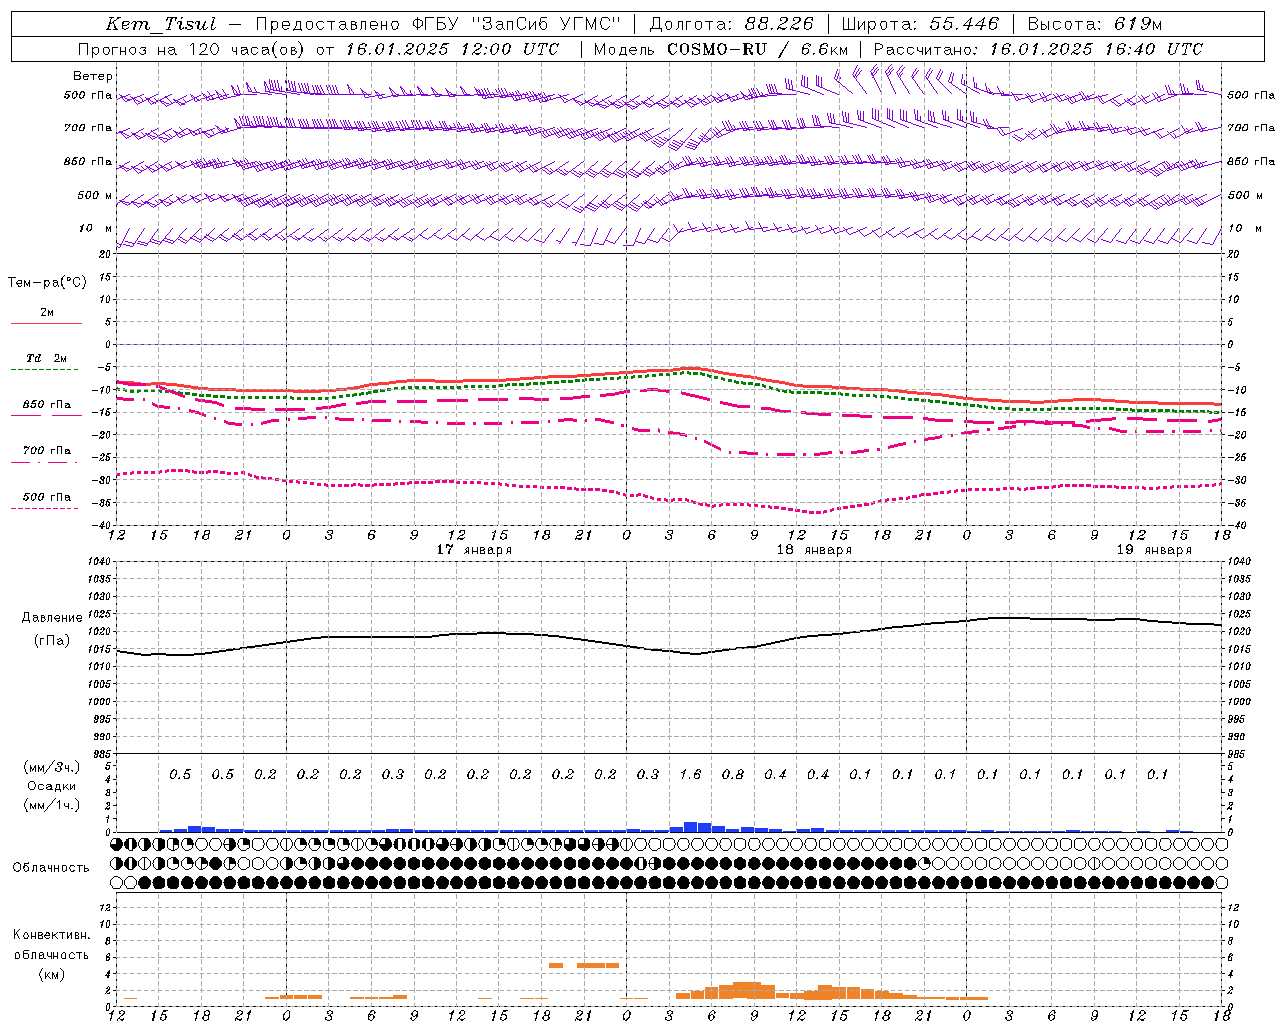Image resolution: width=1280 pixels, height=1024 pixels.
Task: Click the Td 2м legend entry
Action: (x=46, y=358)
